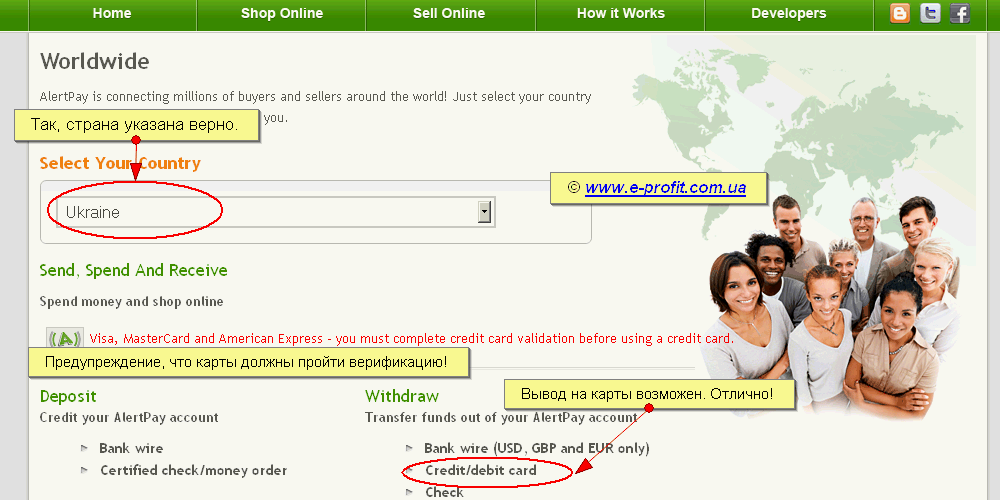Click 'Spend money and shop online' text
Viewport: 1000px width, 500px height.
click(131, 302)
